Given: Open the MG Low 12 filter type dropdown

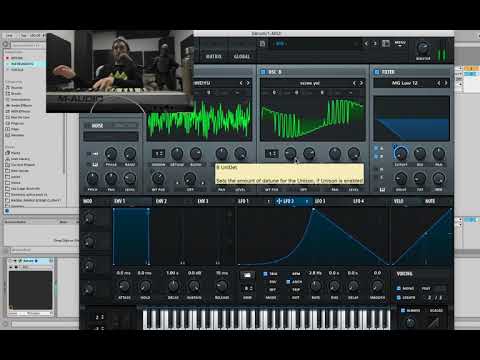Looking at the screenshot, I should click(404, 83).
